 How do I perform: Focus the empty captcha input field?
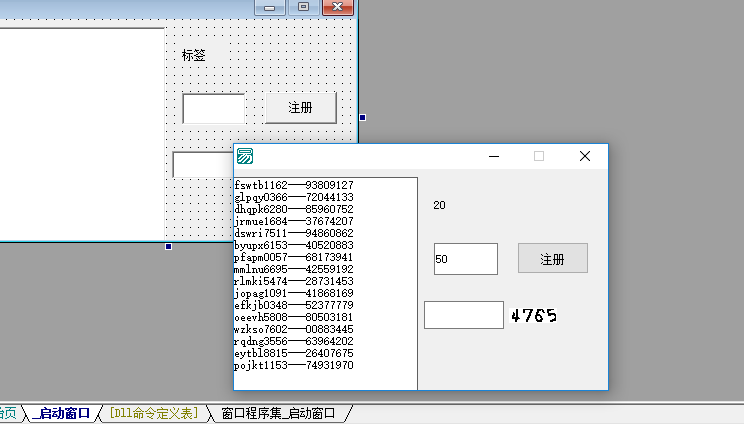point(463,315)
